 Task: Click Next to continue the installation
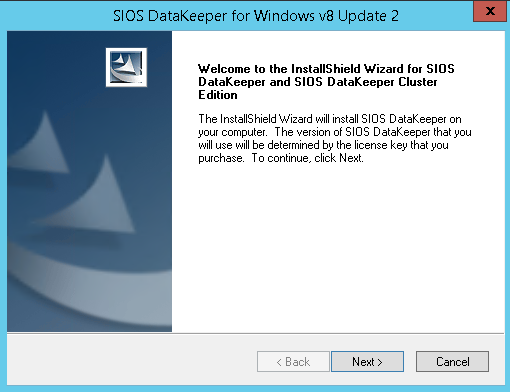click(367, 361)
